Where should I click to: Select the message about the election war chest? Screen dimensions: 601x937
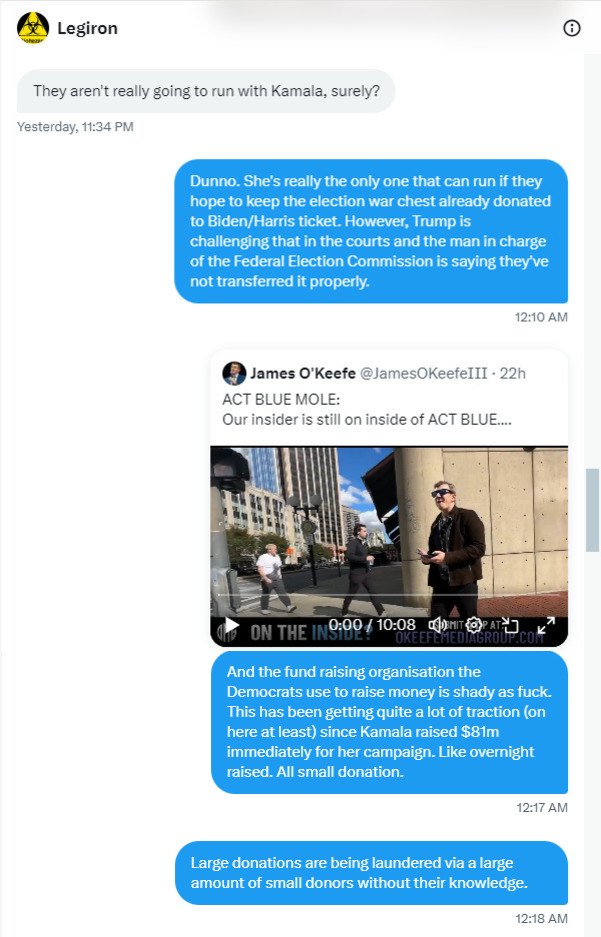(370, 231)
